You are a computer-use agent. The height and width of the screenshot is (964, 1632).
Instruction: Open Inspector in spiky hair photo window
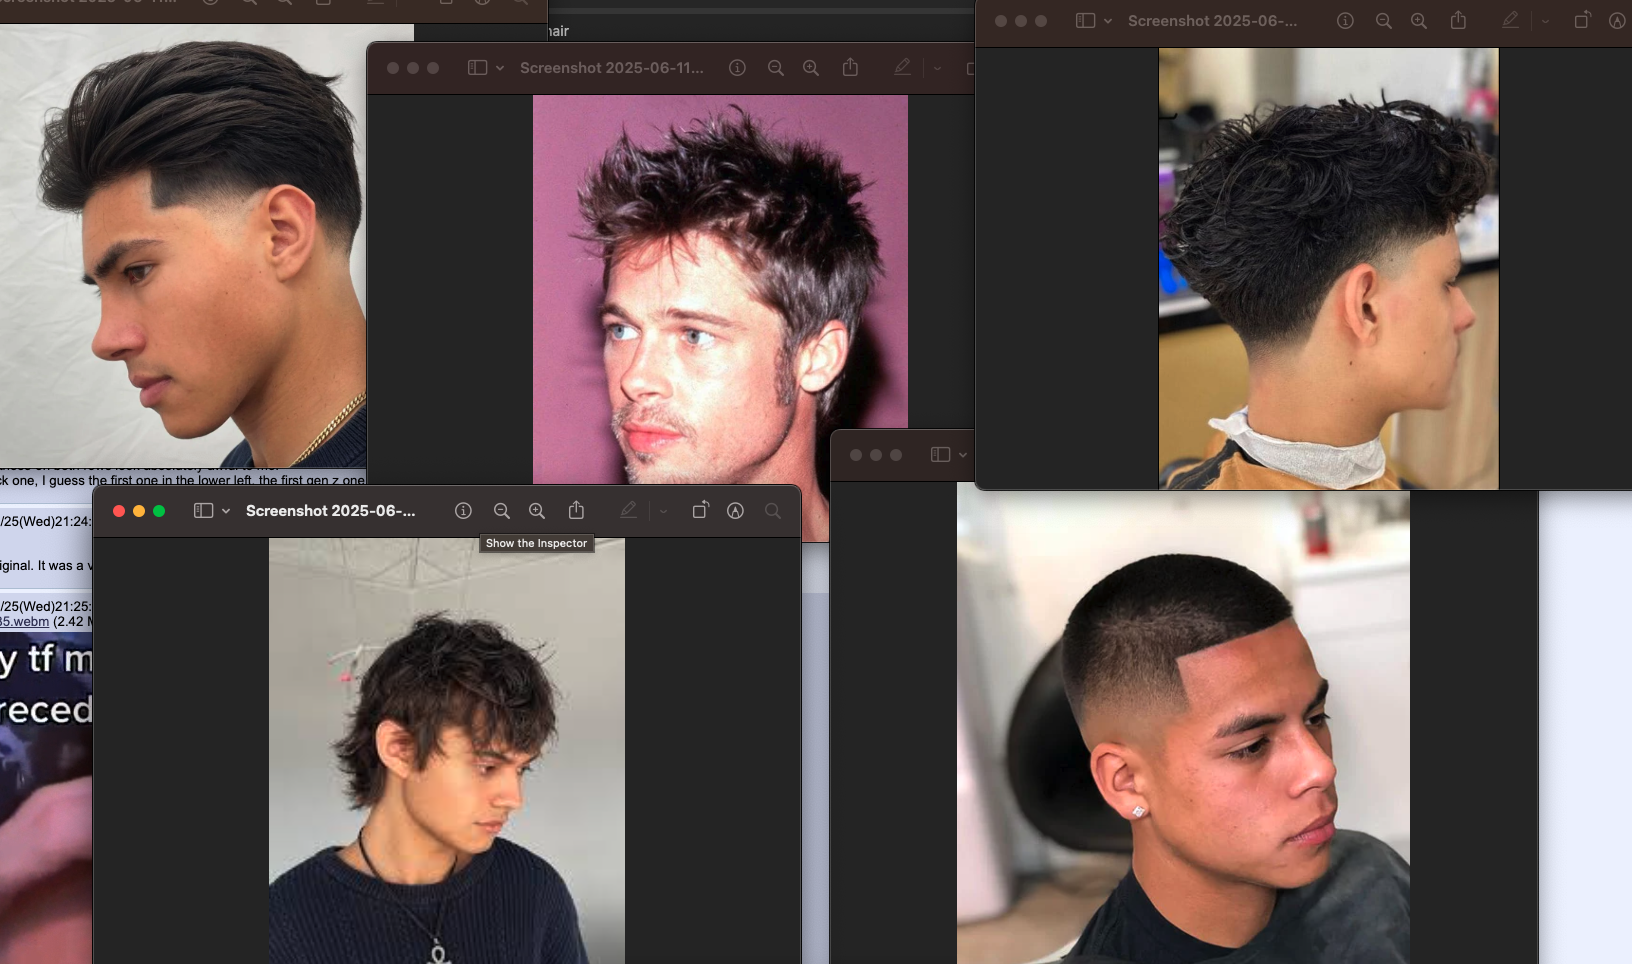point(737,68)
